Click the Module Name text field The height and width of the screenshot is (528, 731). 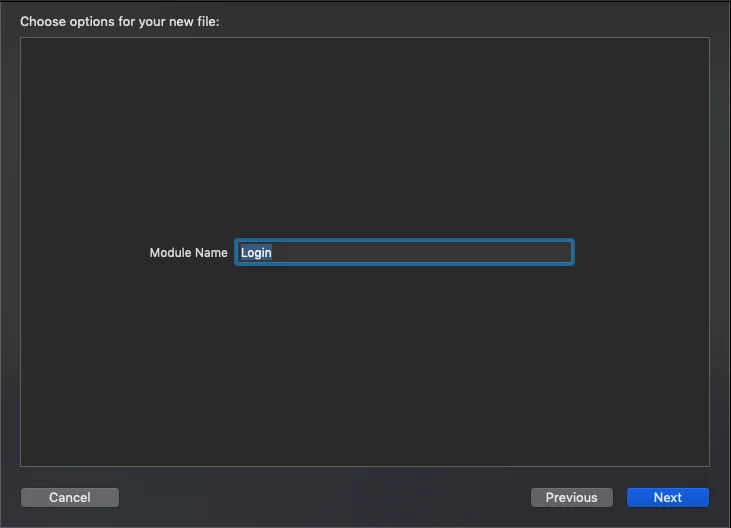coord(404,252)
